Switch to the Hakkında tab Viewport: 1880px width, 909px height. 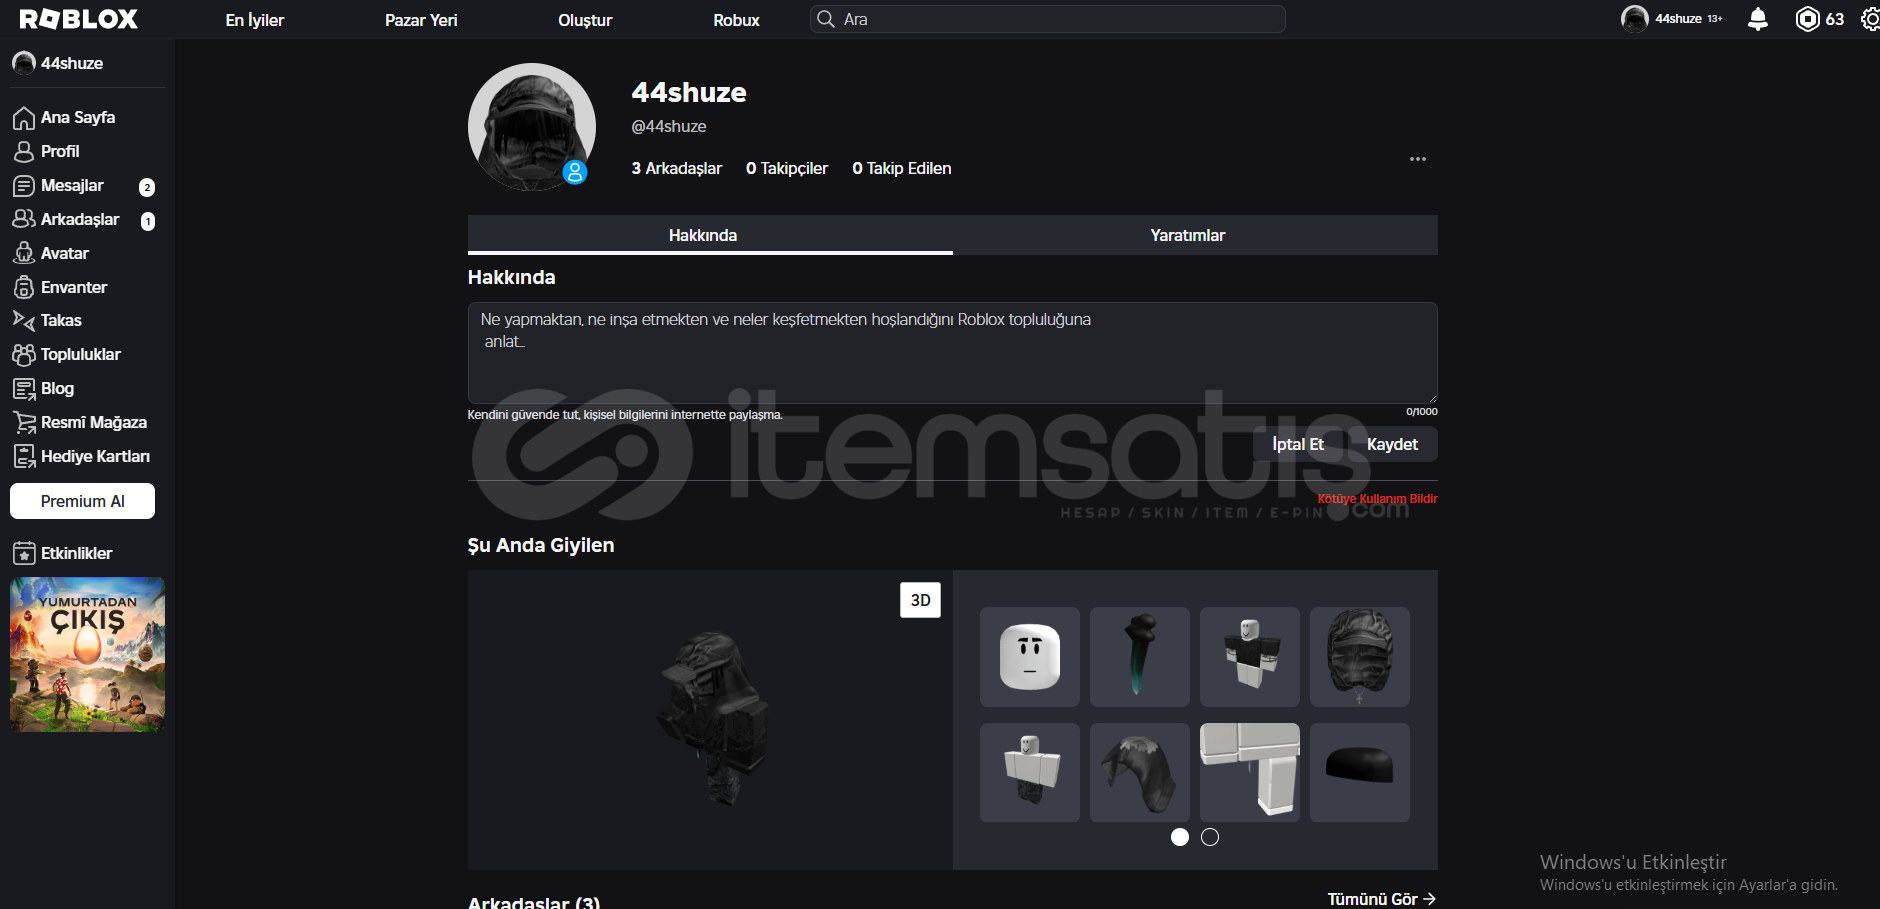point(710,235)
